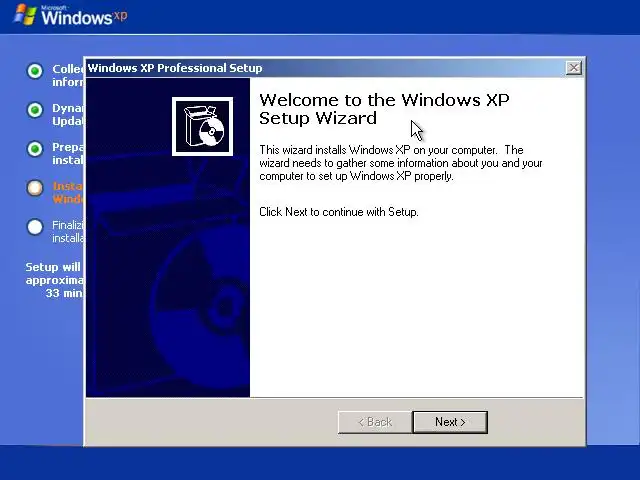The height and width of the screenshot is (480, 640).
Task: Click the disabled Back button
Action: point(375,422)
